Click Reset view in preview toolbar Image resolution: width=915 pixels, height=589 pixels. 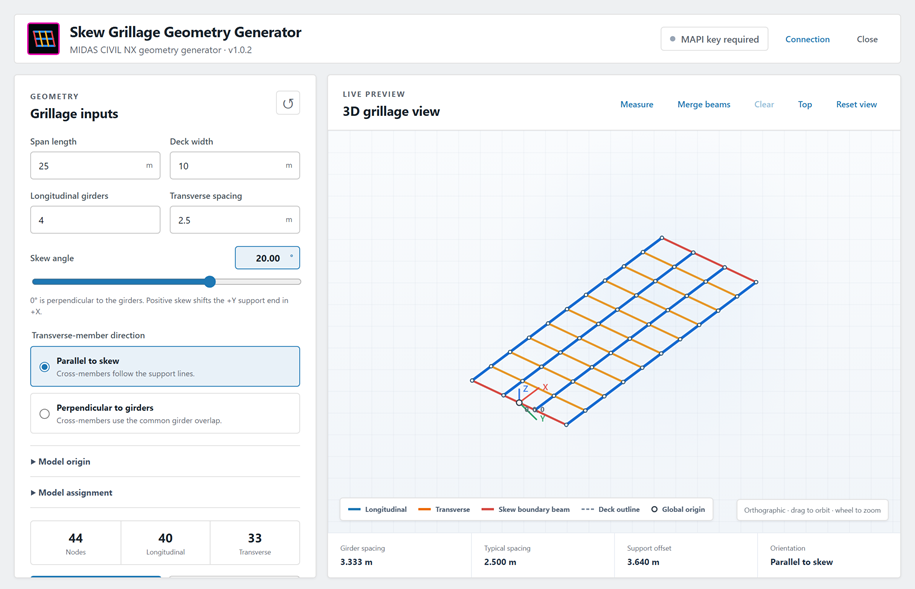(x=856, y=104)
